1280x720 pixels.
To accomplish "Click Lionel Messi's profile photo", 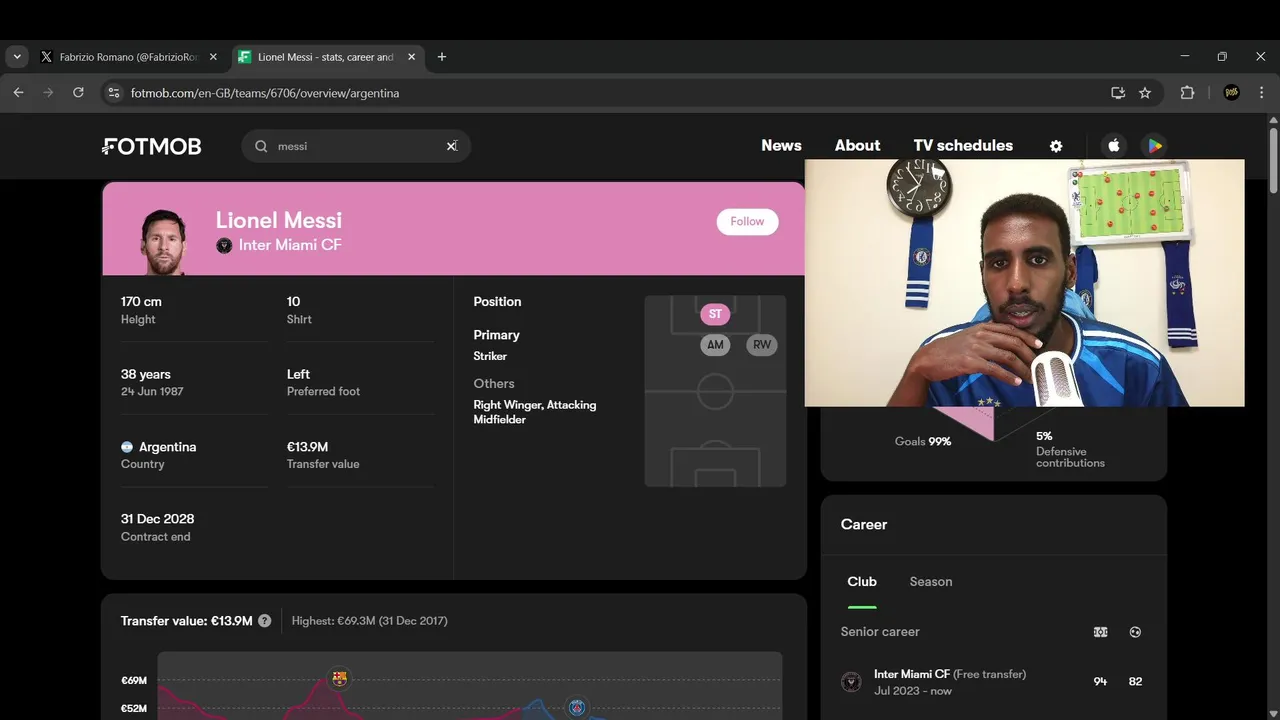I will coord(163,242).
